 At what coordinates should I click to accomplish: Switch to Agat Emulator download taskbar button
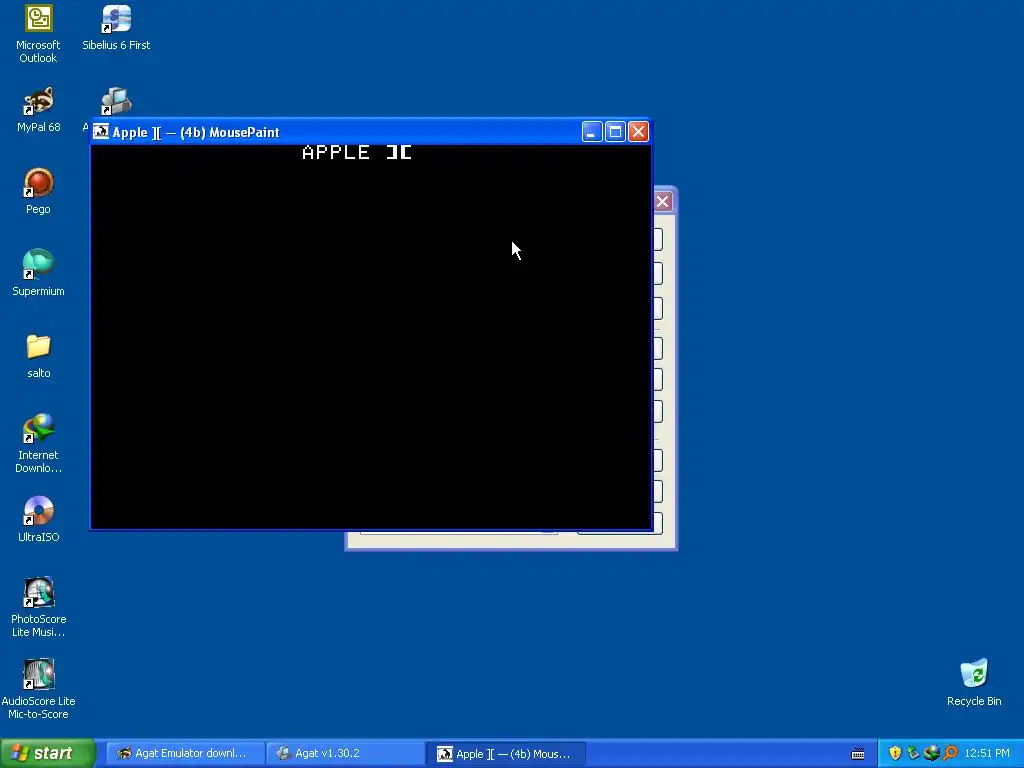pyautogui.click(x=185, y=753)
